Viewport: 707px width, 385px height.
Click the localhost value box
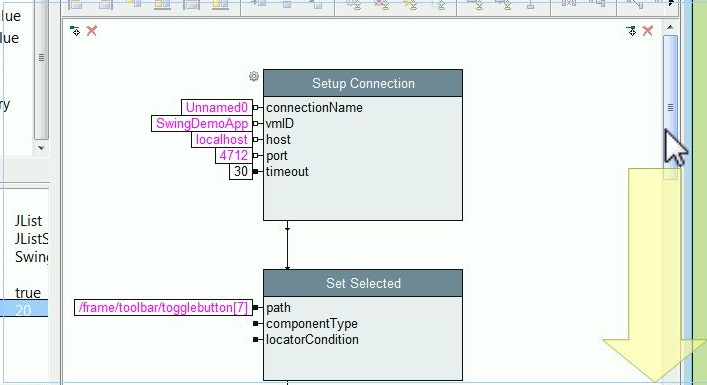pos(222,140)
